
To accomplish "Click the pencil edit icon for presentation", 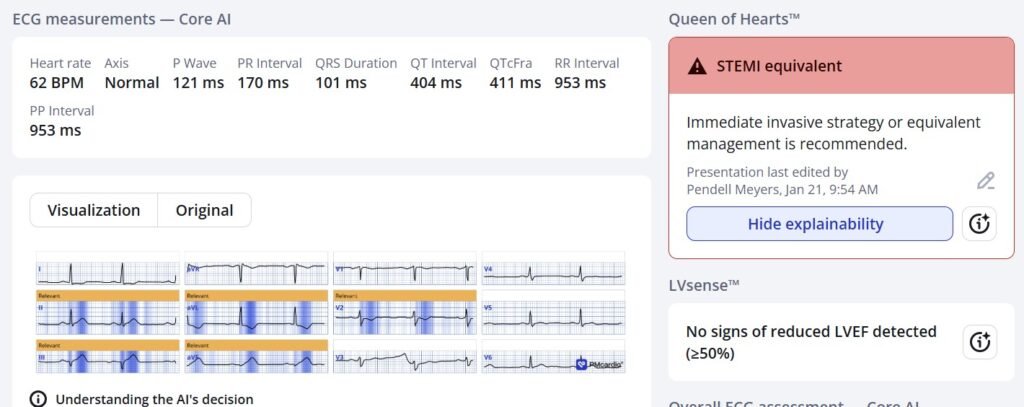I will pyautogui.click(x=985, y=181).
